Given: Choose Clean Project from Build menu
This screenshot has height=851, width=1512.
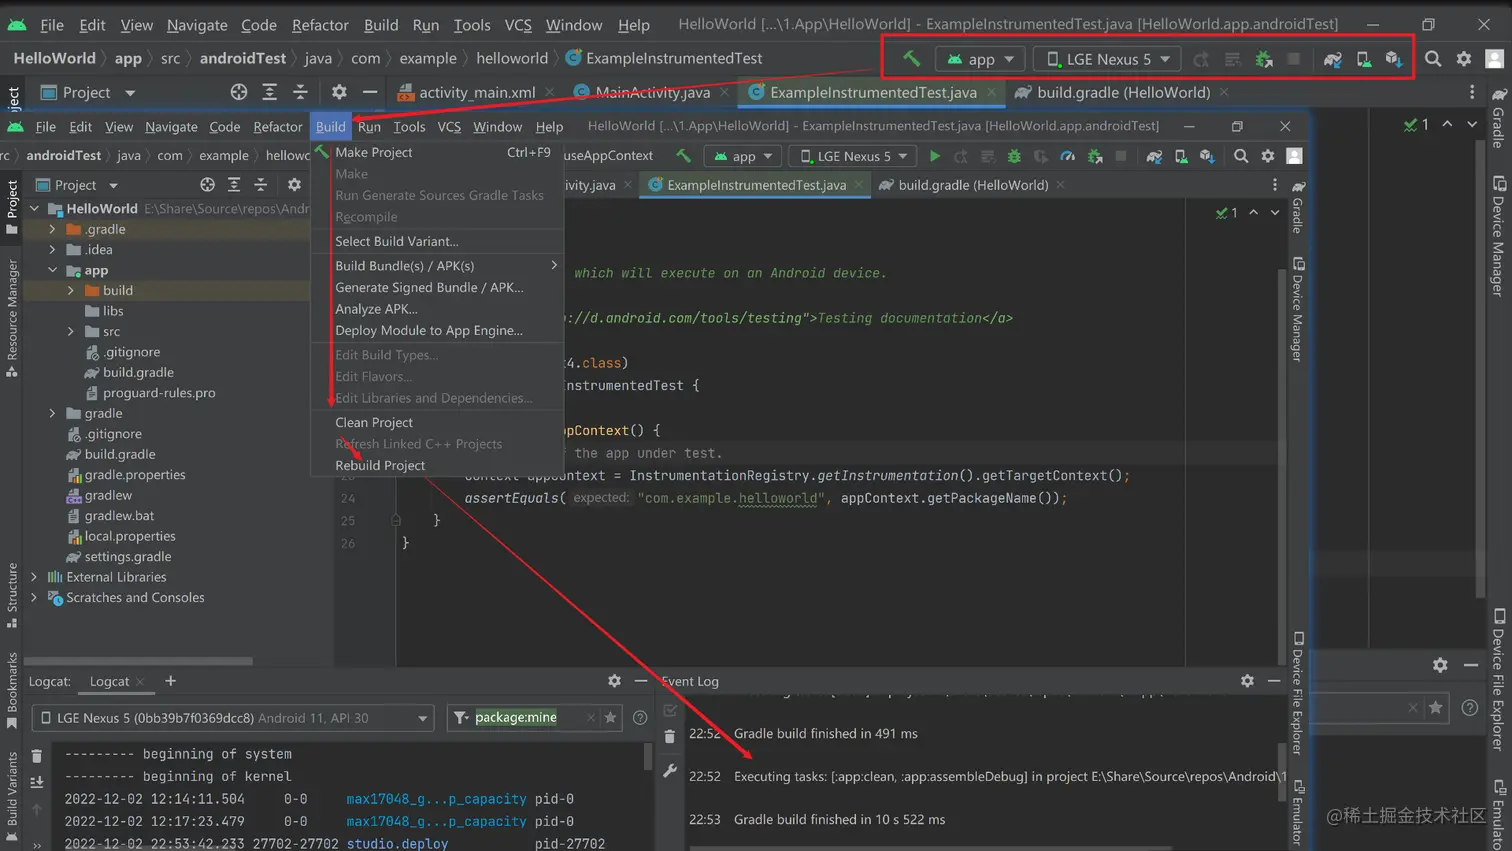Looking at the screenshot, I should point(374,422).
